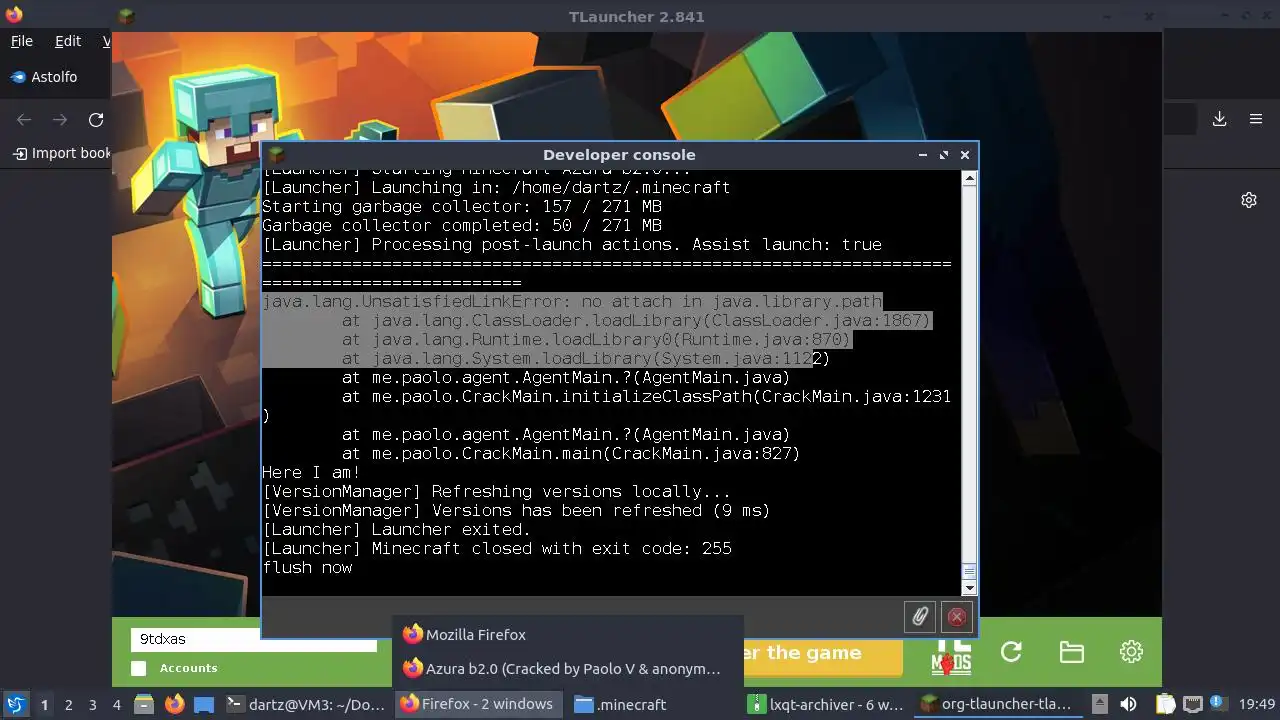Click the username field containing 9tdxas

click(x=253, y=639)
